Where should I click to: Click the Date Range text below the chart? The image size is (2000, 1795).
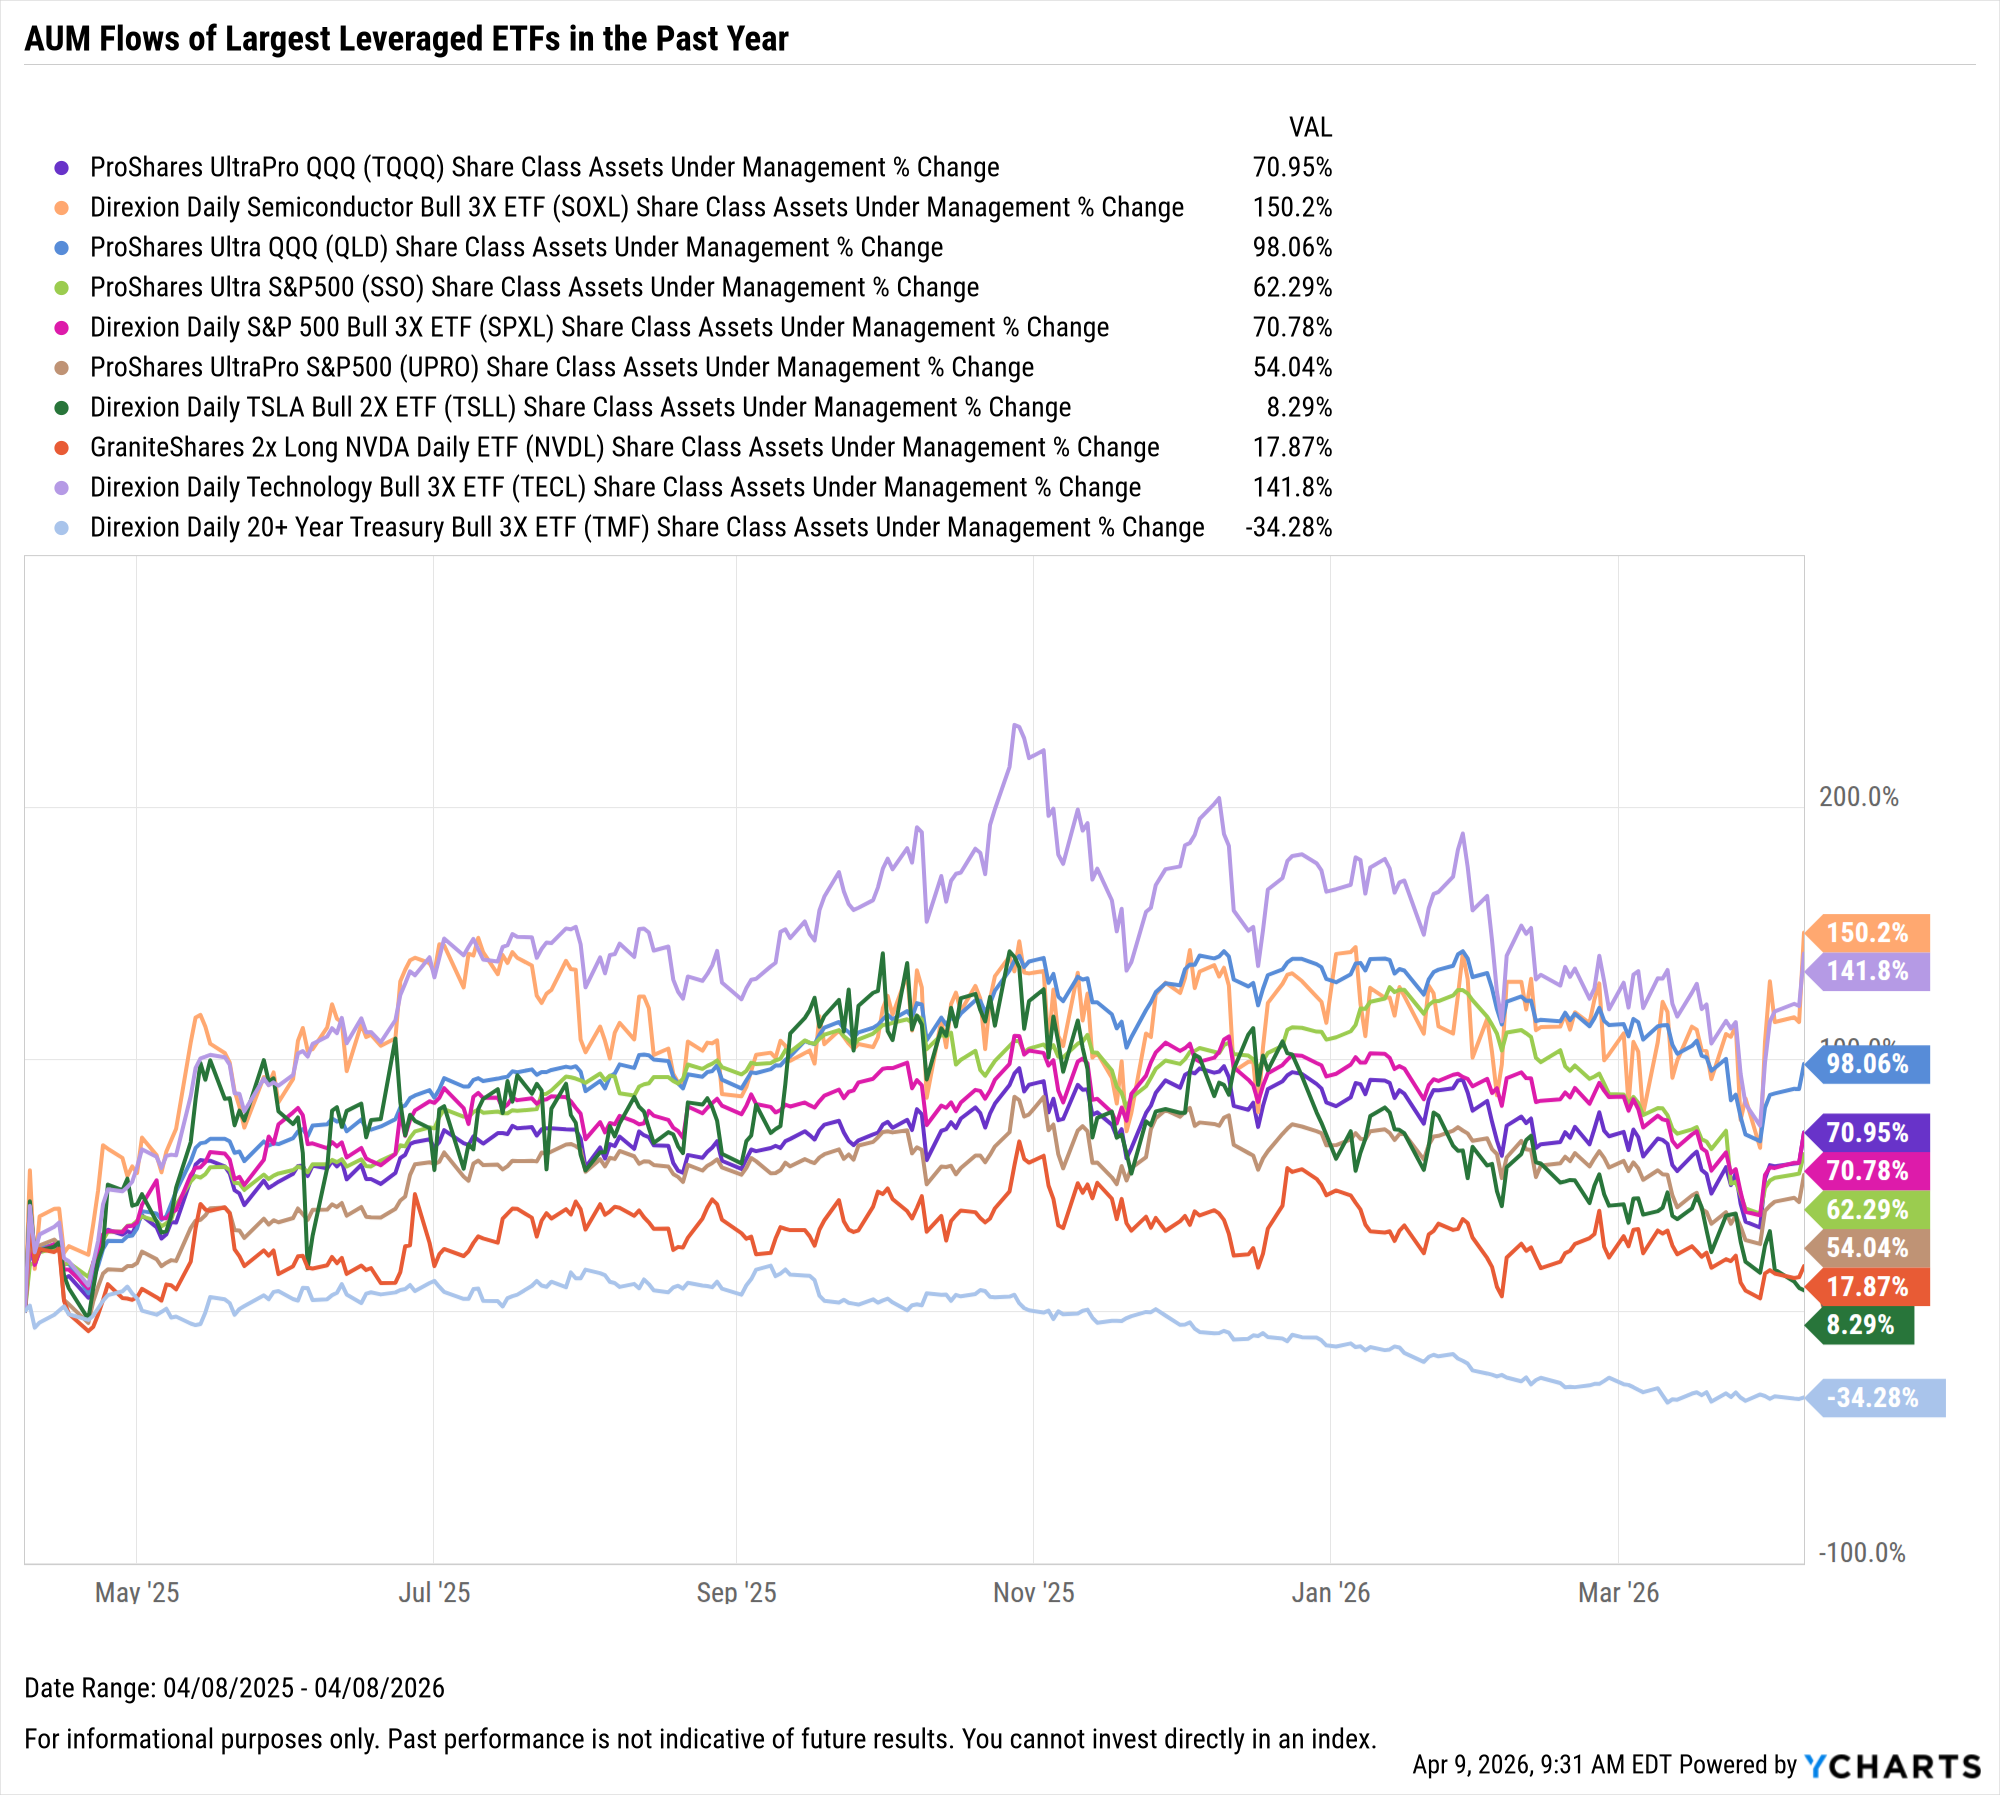(234, 1688)
